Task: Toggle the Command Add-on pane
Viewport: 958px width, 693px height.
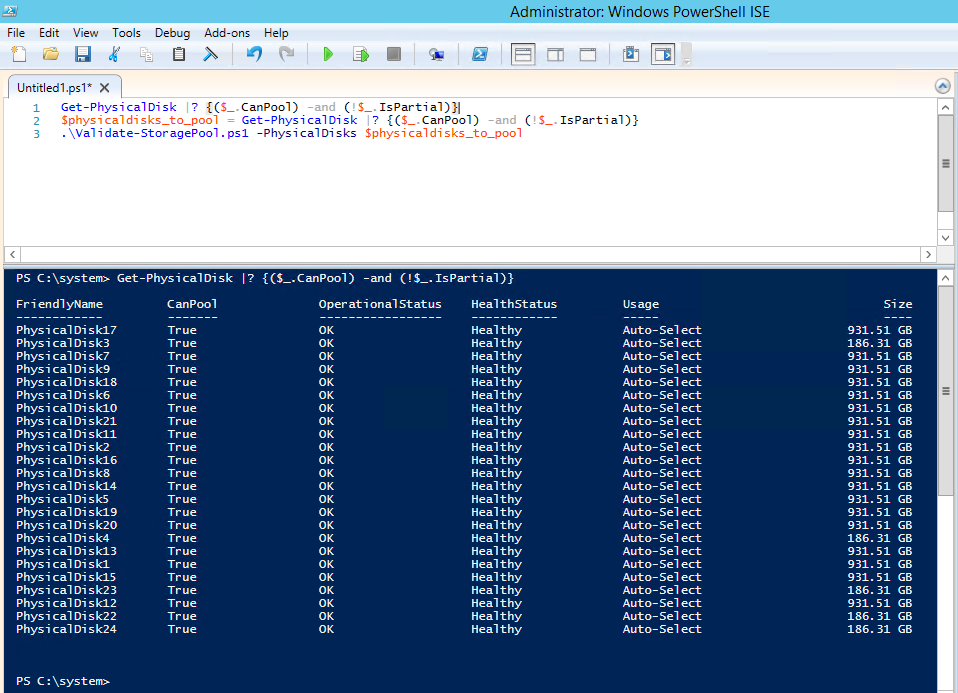Action: pyautogui.click(x=663, y=54)
